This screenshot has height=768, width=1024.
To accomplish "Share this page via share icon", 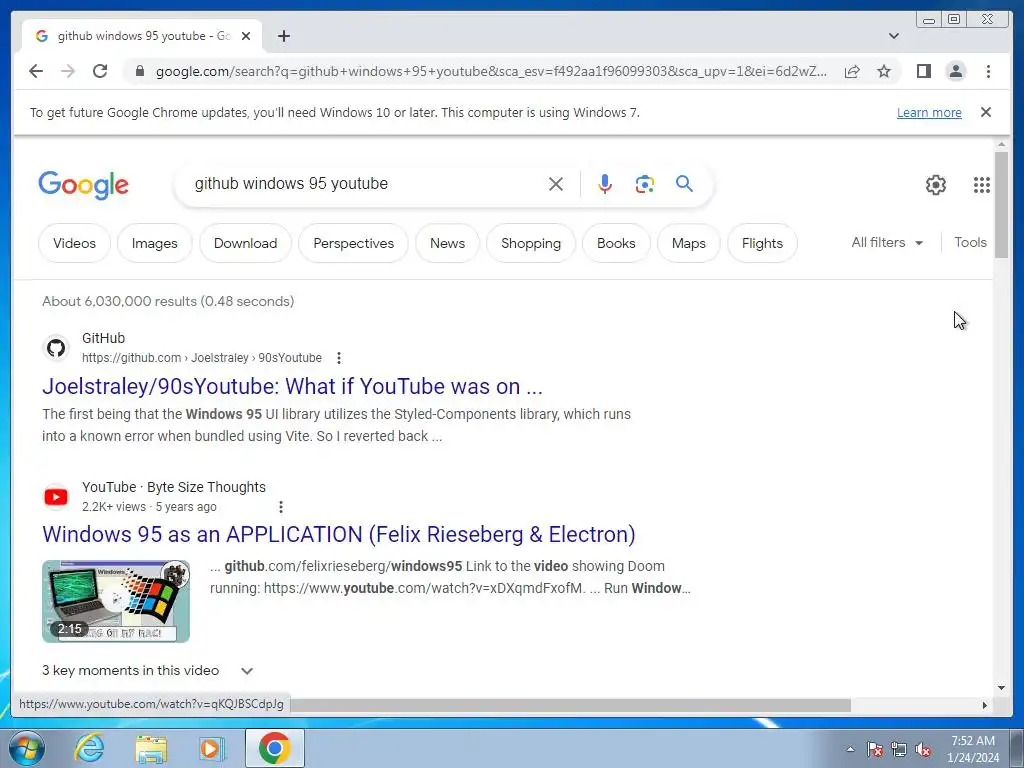I will coord(852,71).
